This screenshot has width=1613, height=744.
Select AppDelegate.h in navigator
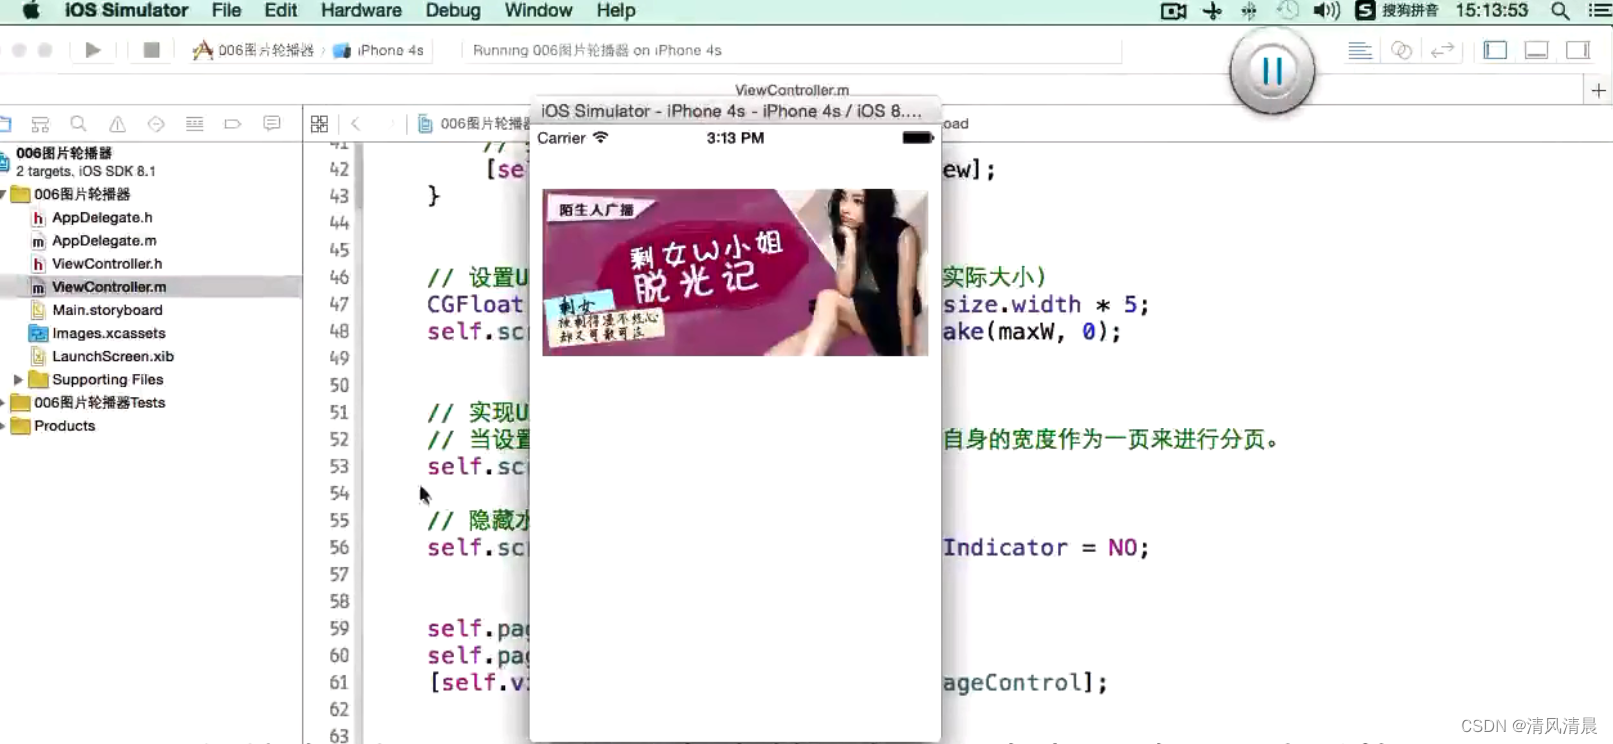coord(102,218)
